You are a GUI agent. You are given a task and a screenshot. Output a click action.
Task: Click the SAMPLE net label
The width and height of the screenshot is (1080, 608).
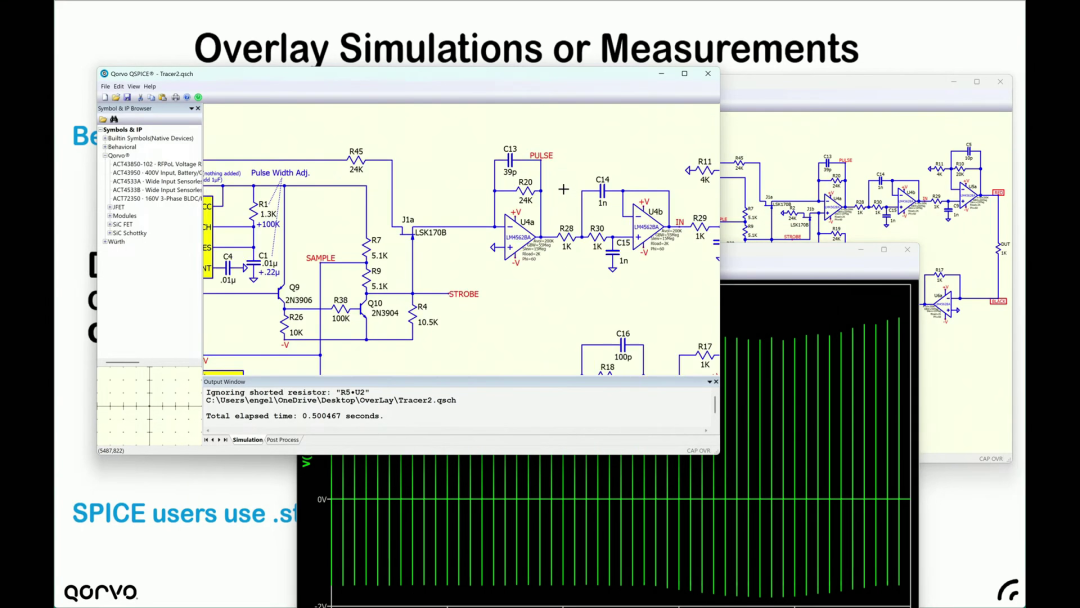320,258
